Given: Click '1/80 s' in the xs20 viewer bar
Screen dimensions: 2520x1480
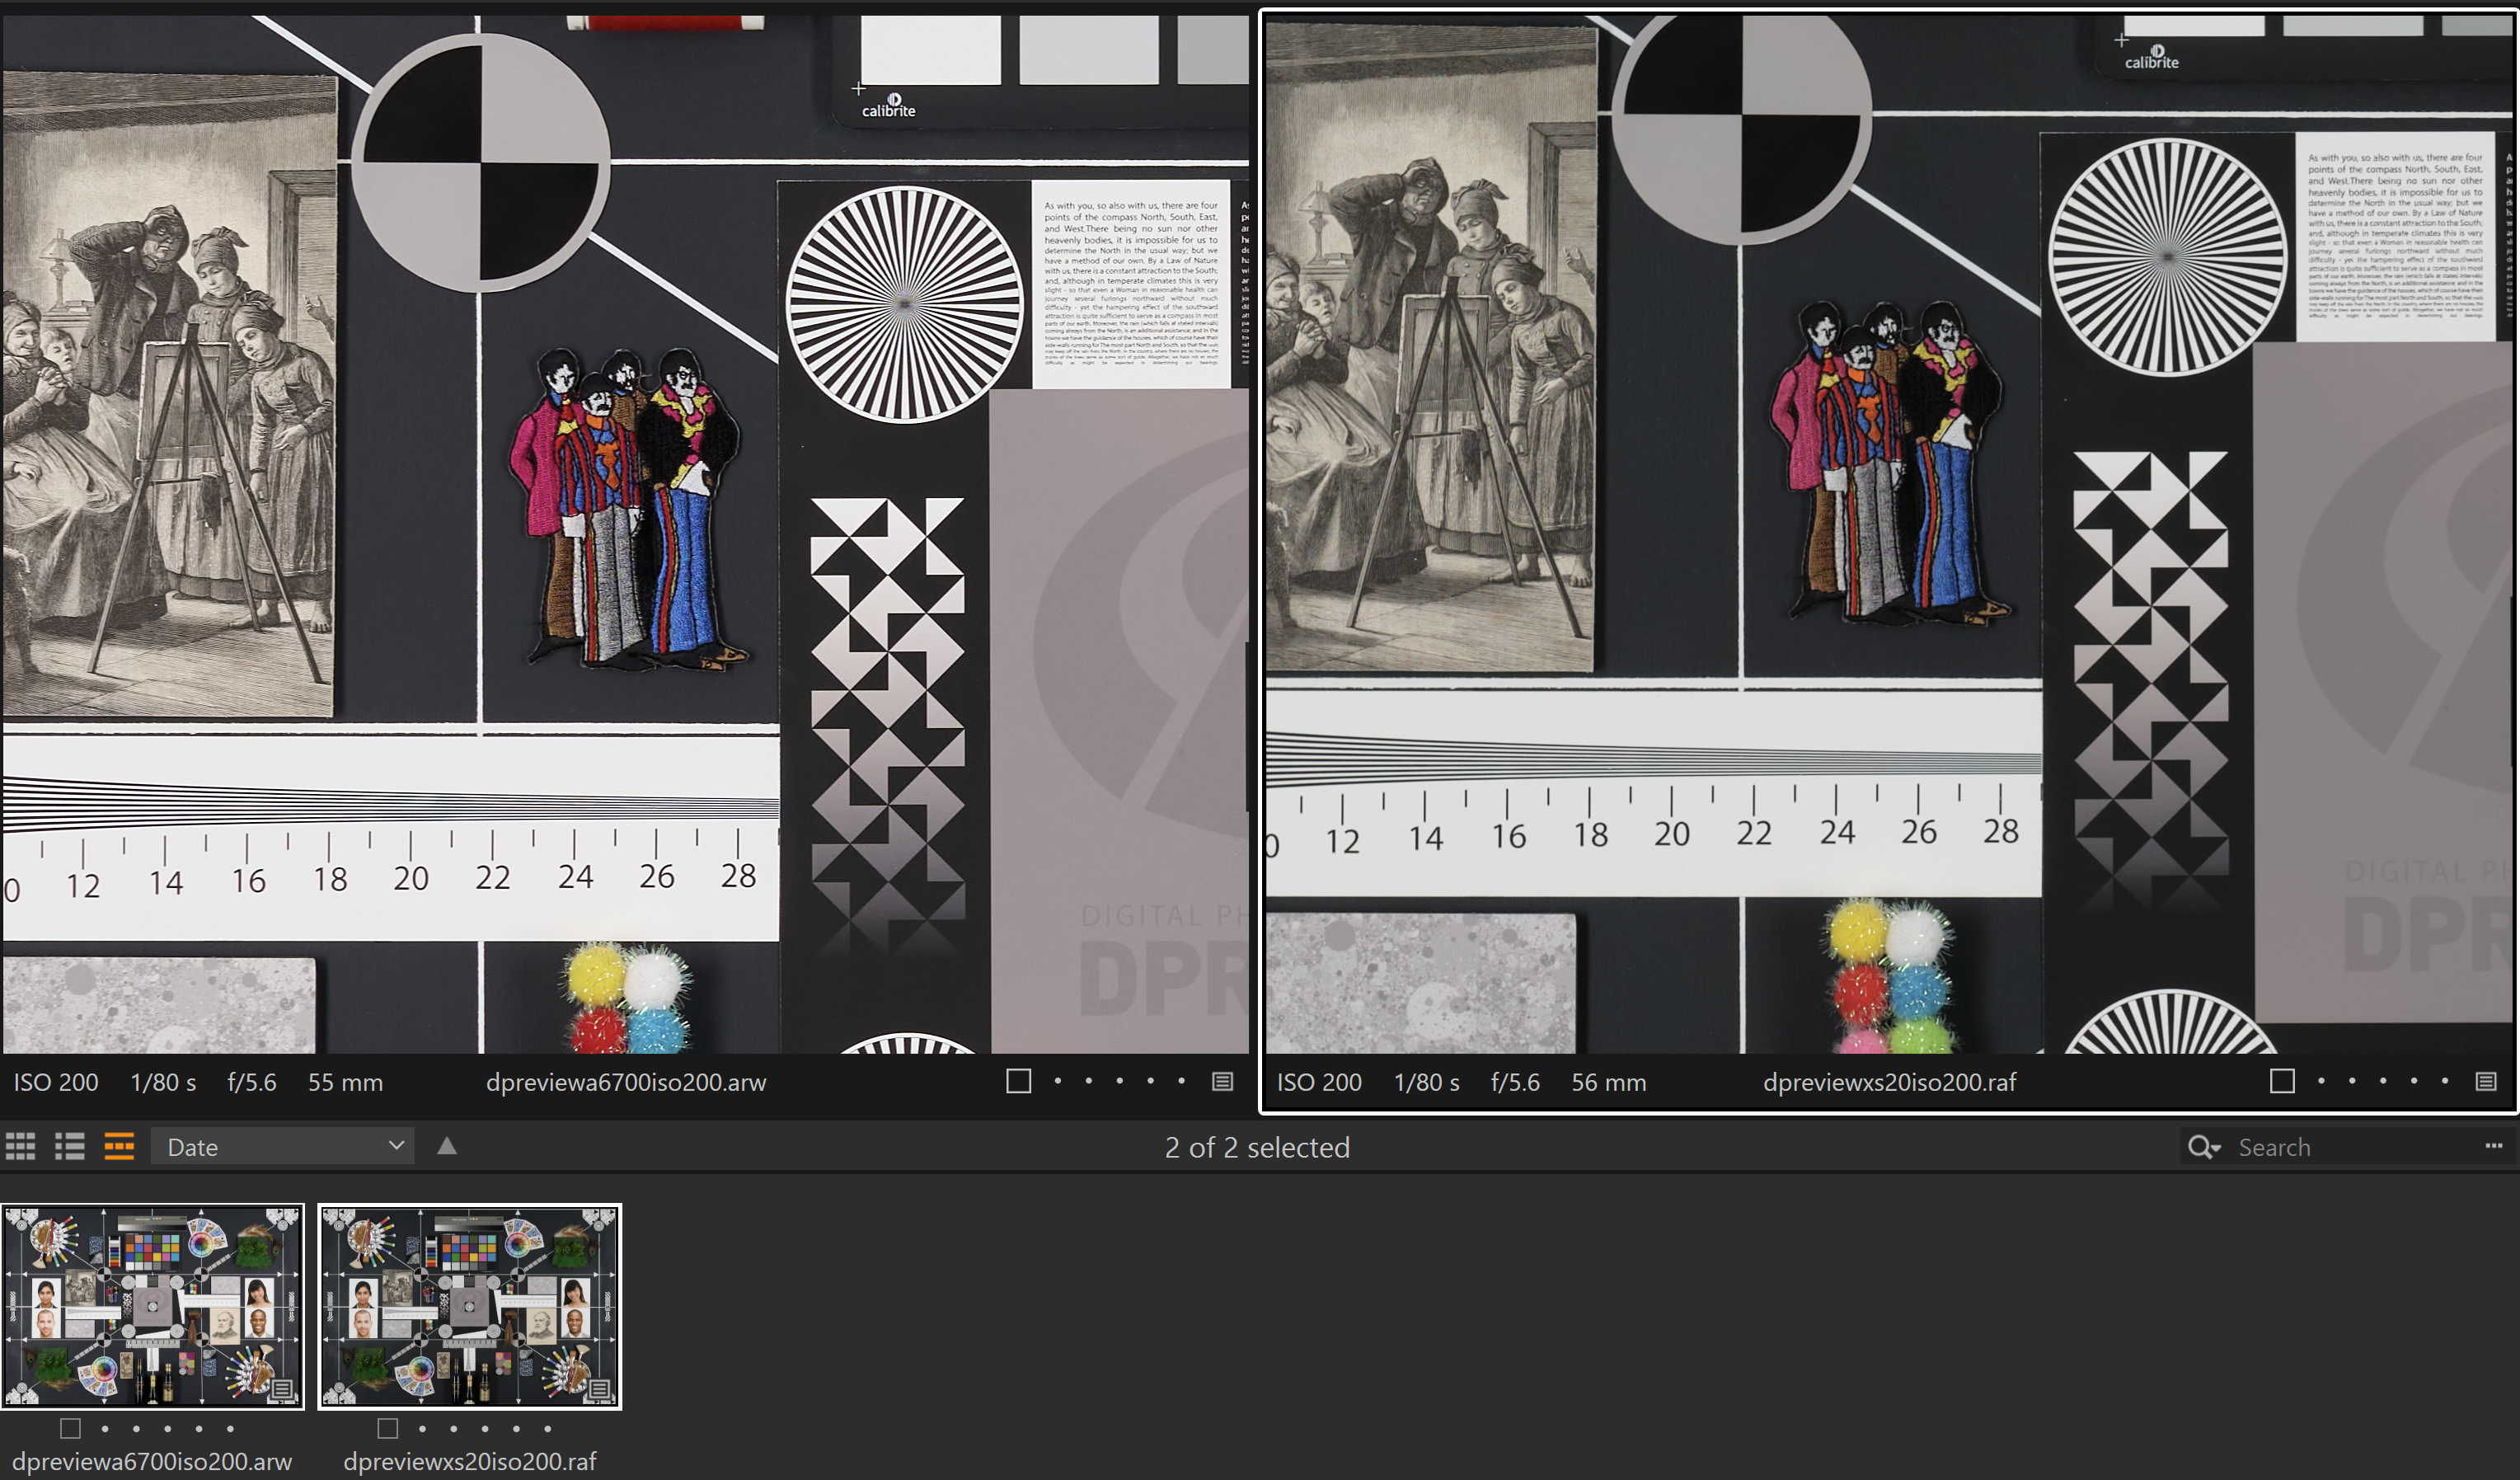Looking at the screenshot, I should point(1427,1082).
